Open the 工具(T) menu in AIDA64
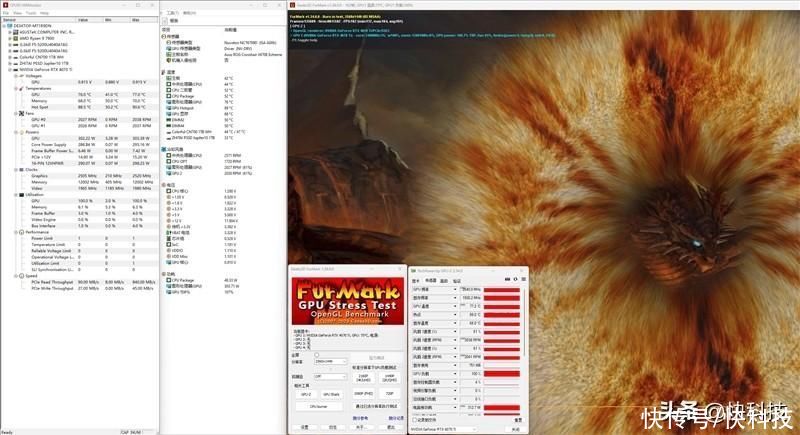Viewport: 800px width, 435px height. [x=172, y=13]
